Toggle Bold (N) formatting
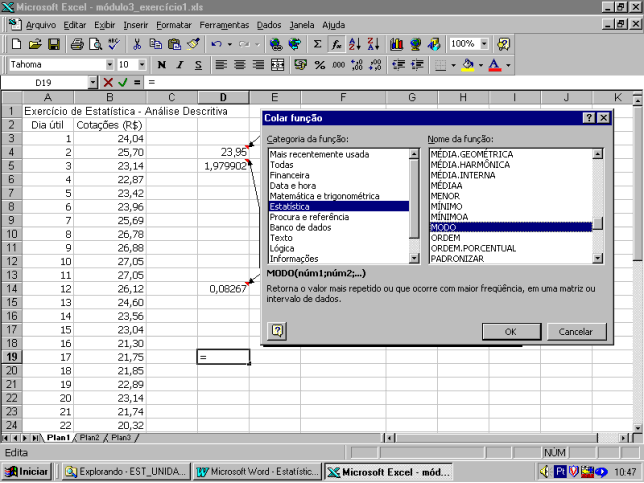Image resolution: width=644 pixels, height=483 pixels. tap(161, 64)
